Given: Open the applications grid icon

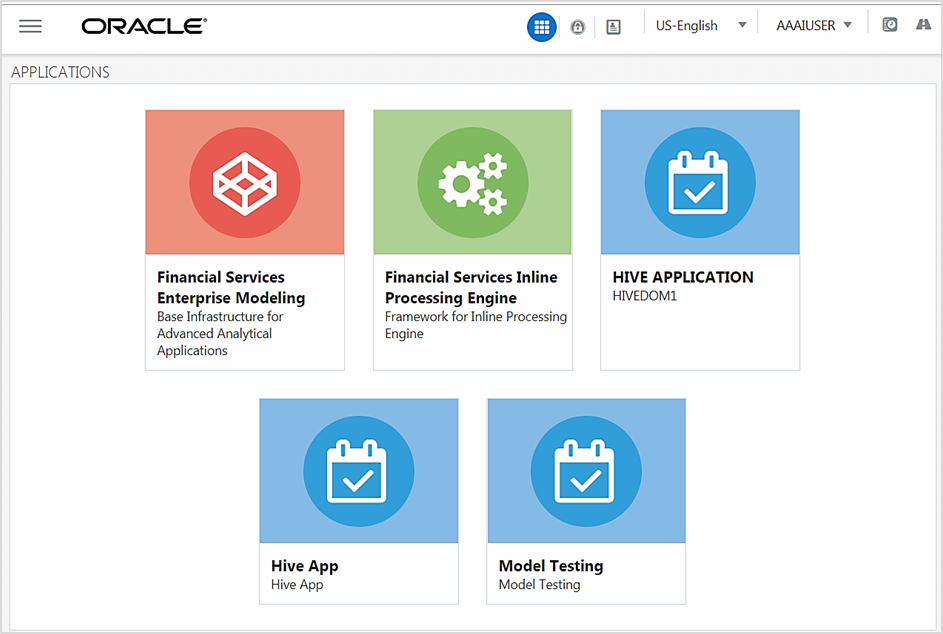Looking at the screenshot, I should (x=541, y=27).
